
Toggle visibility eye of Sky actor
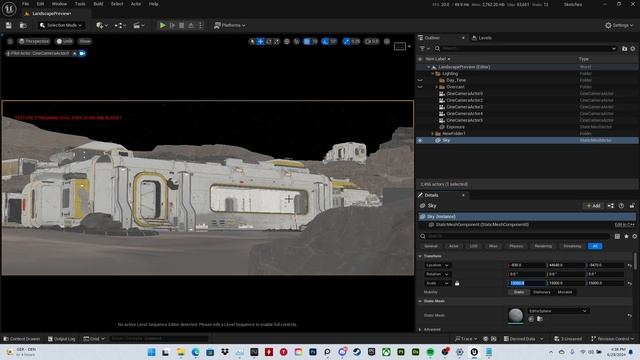pyautogui.click(x=420, y=140)
